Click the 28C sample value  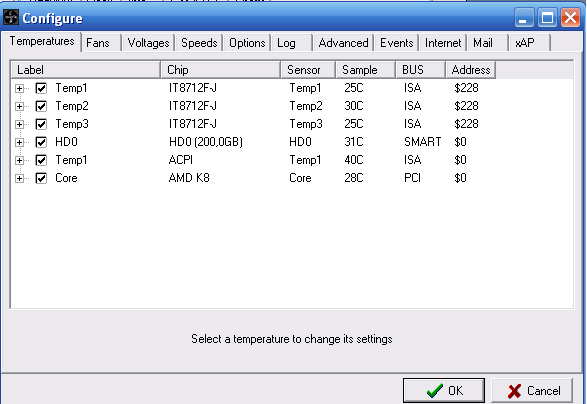coord(354,178)
